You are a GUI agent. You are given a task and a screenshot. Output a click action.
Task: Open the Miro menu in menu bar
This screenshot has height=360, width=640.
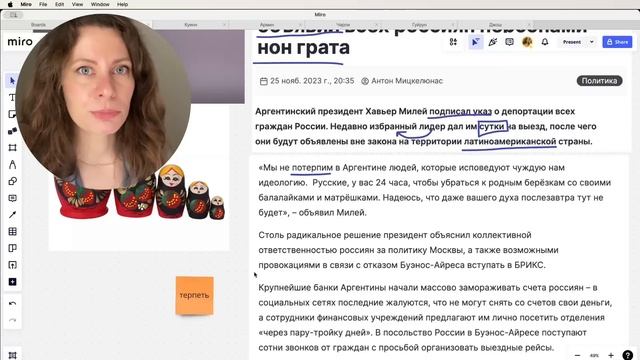coord(26,4)
